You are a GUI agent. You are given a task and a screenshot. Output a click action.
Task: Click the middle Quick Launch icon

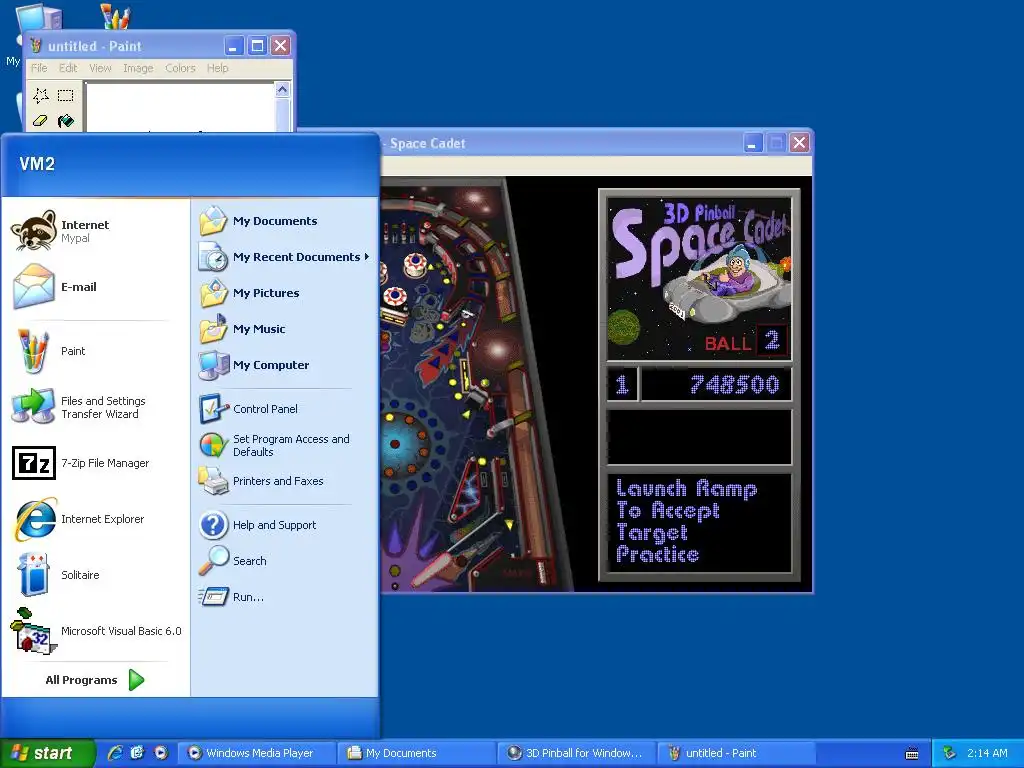(137, 753)
